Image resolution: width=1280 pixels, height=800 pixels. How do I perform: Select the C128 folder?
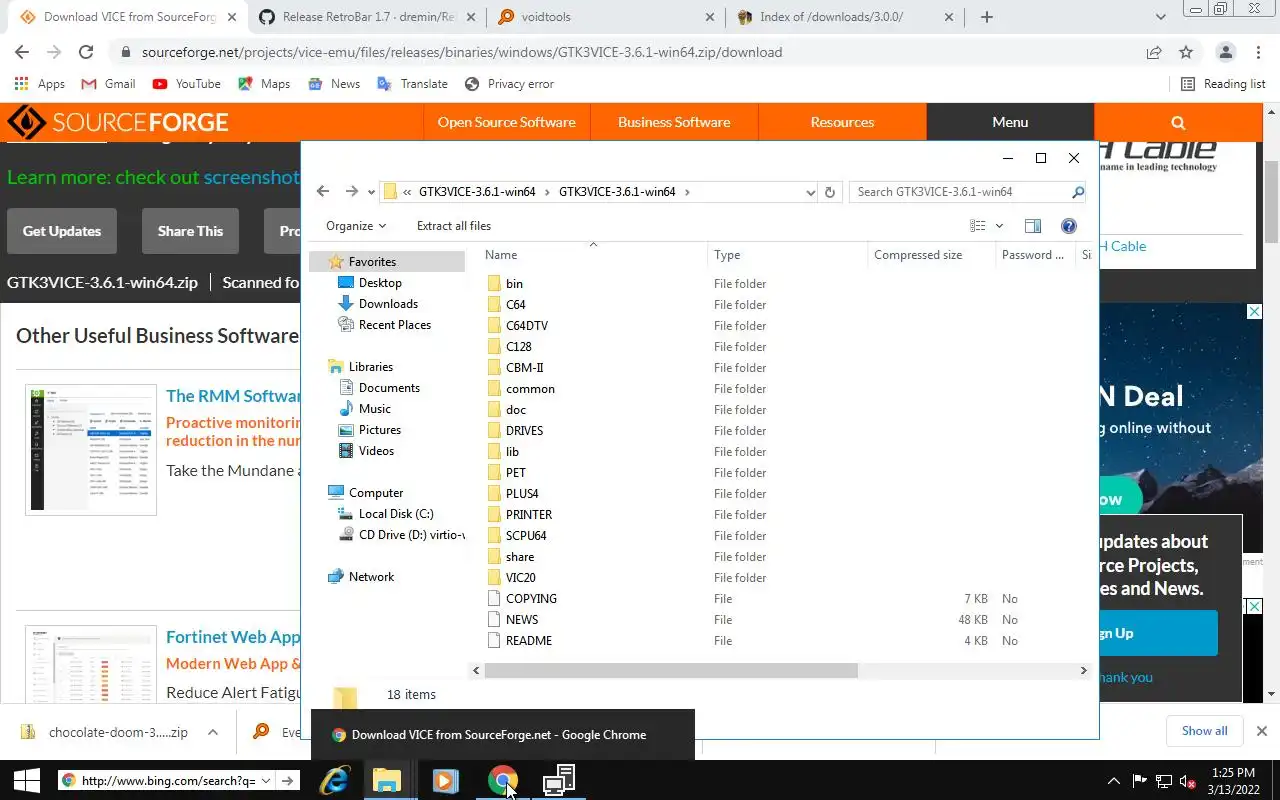(x=518, y=347)
